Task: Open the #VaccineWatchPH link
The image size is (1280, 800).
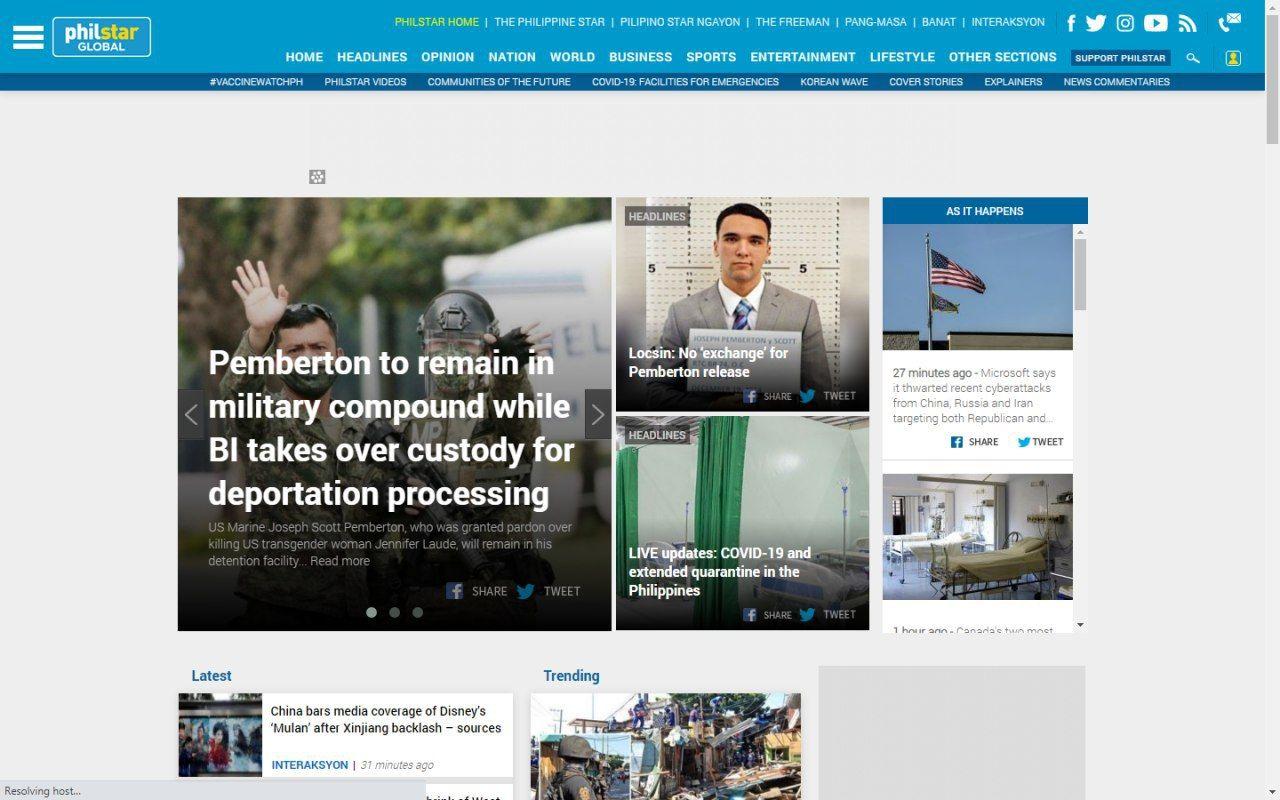Action: pos(256,82)
